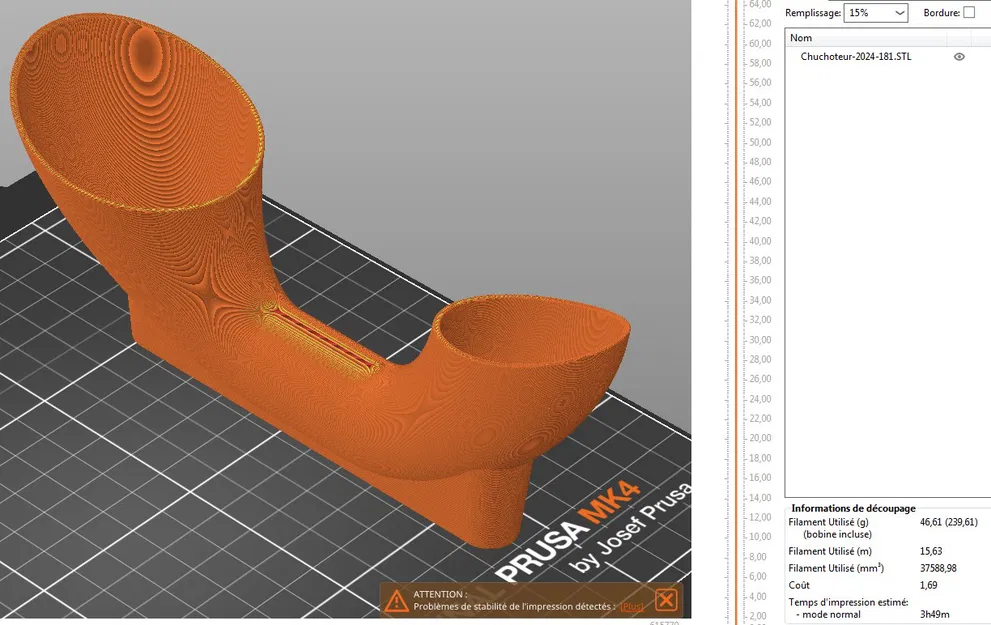Enable the Bordure checkbox
Image resolution: width=991 pixels, height=625 pixels.
point(969,13)
